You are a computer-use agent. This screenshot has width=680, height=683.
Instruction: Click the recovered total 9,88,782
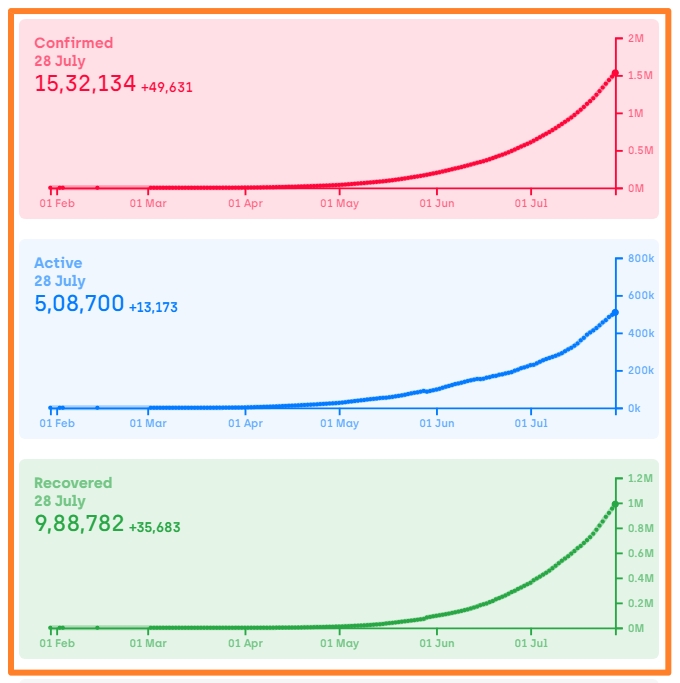tap(79, 524)
